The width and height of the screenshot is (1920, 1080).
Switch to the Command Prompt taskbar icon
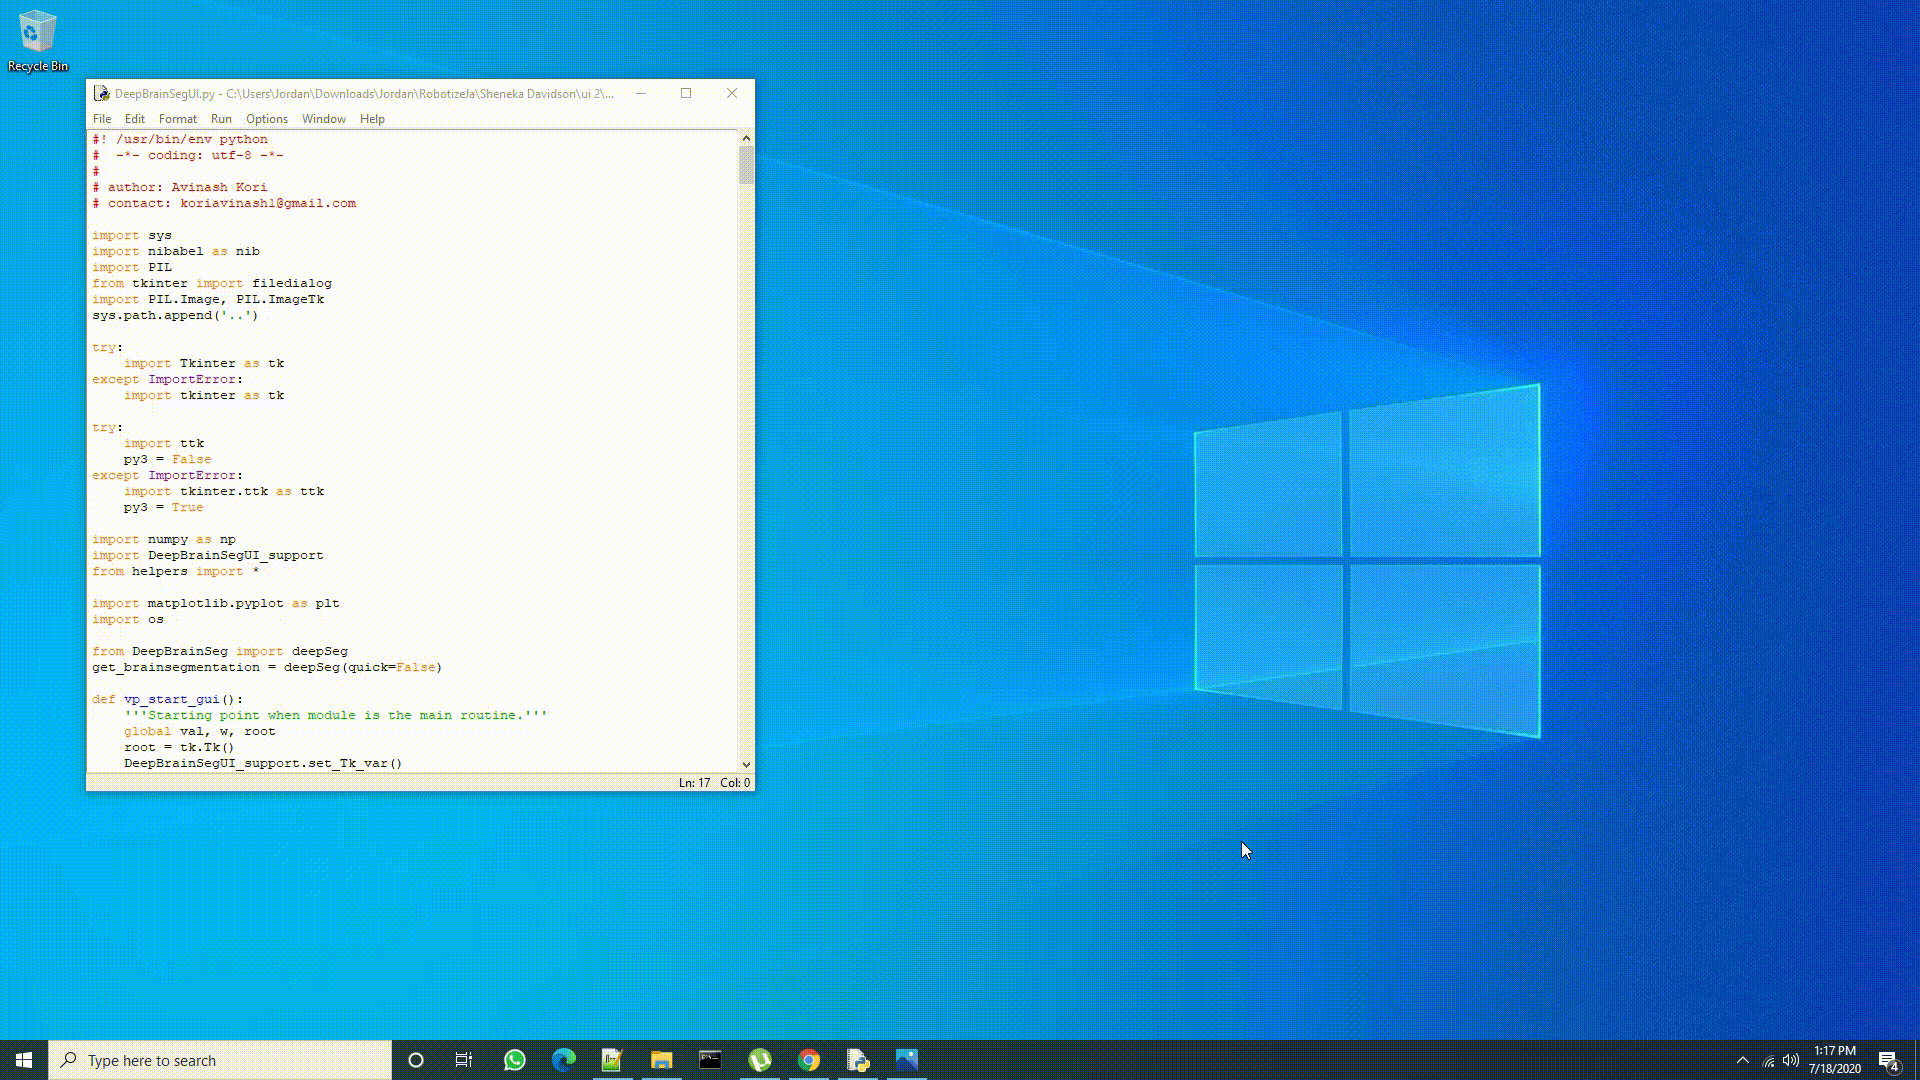[710, 1060]
